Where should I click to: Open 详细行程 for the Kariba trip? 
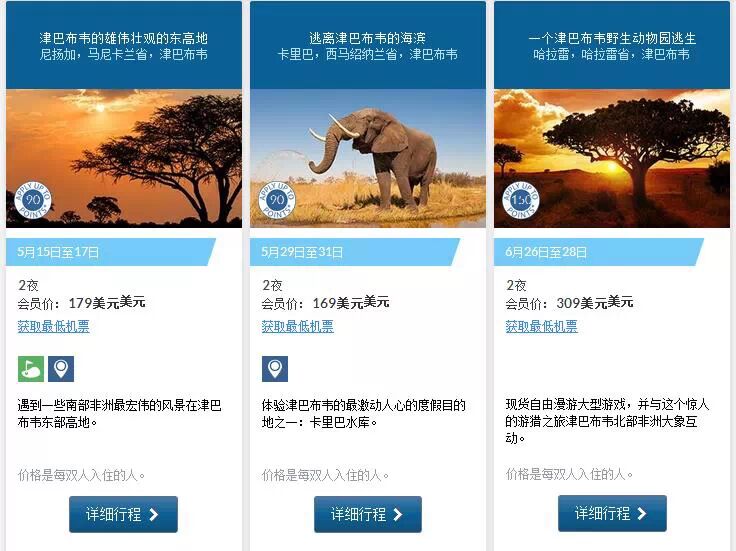[x=368, y=514]
